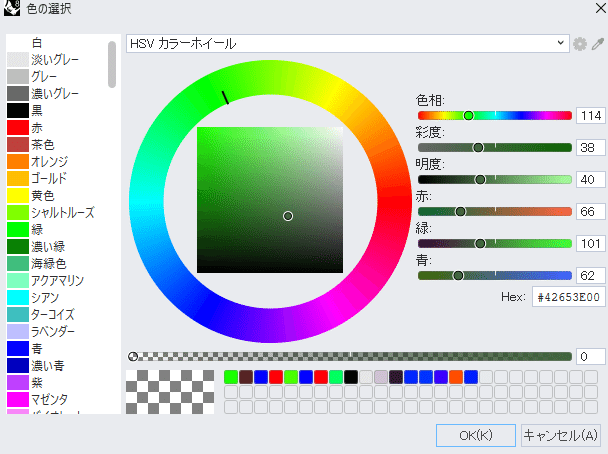The image size is (608, 454).
Task: Select シャルトルーズ in the color list
Action: [56, 212]
